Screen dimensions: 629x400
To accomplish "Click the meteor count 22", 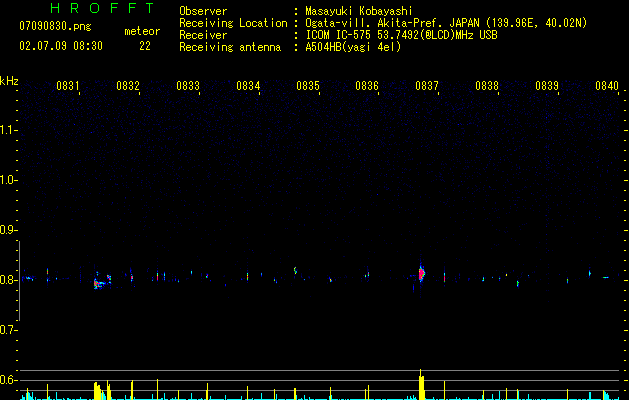I will (145, 46).
